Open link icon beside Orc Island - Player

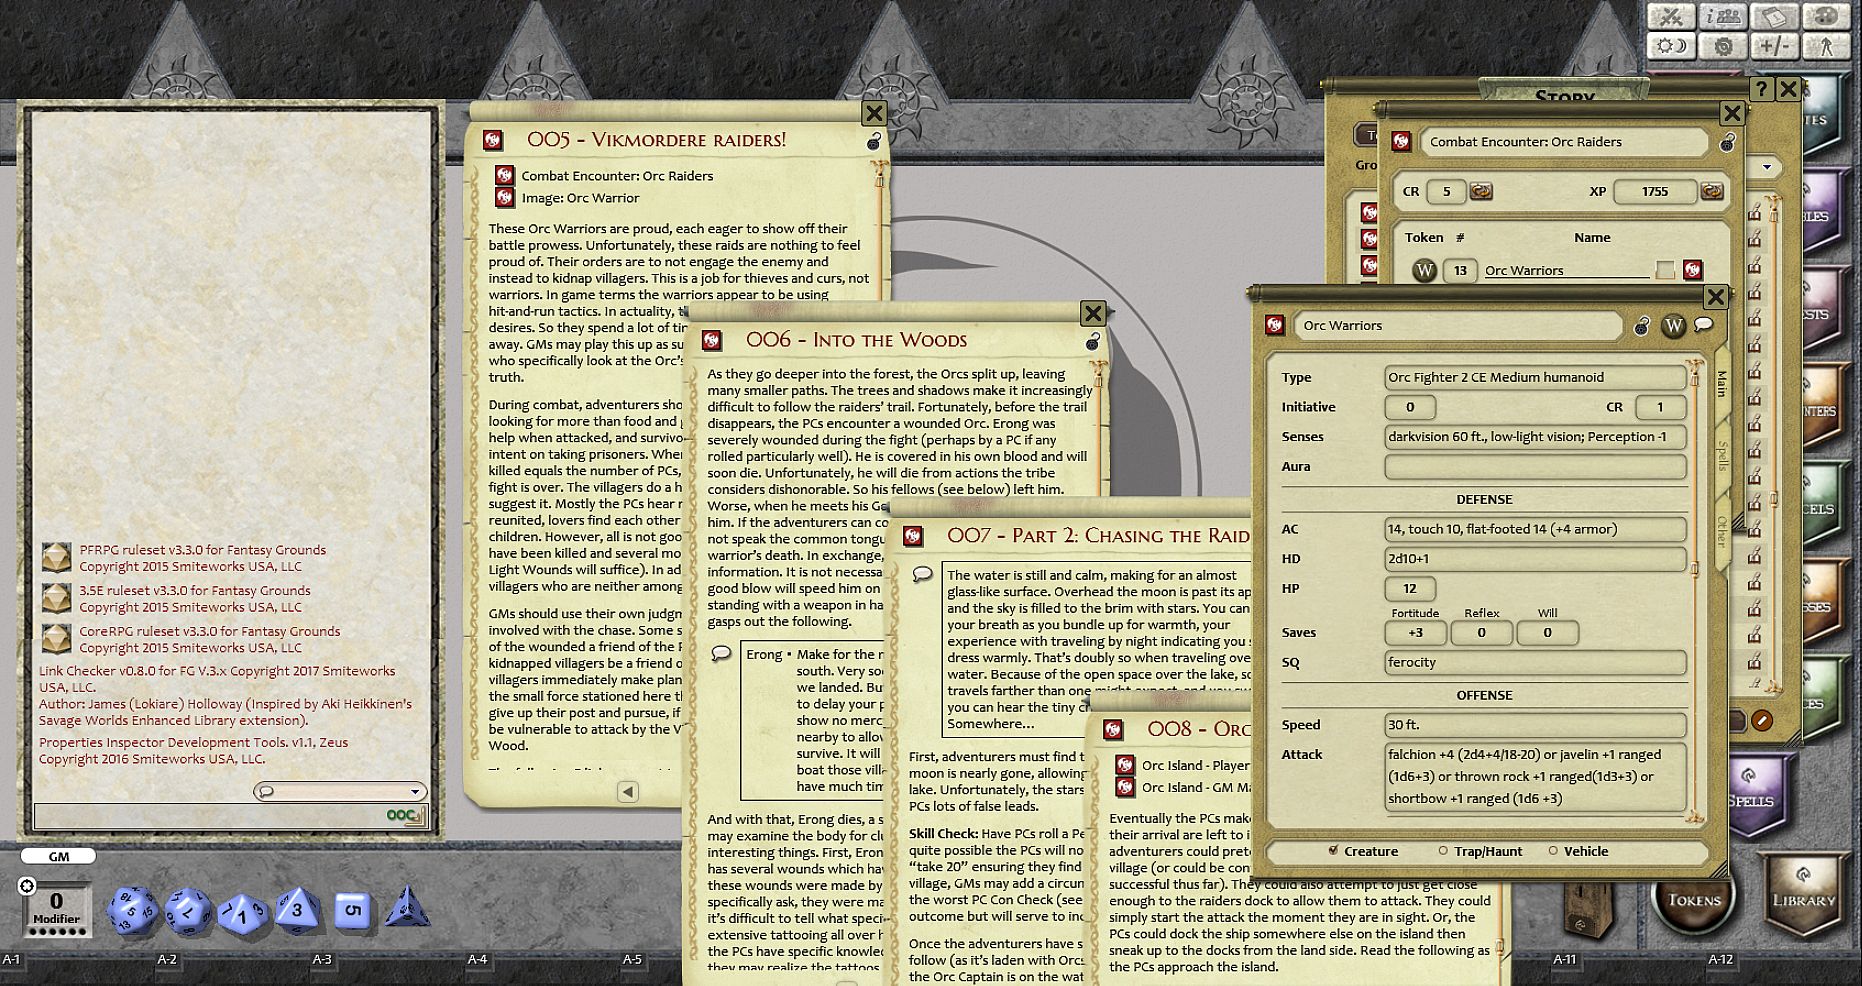click(x=1125, y=765)
